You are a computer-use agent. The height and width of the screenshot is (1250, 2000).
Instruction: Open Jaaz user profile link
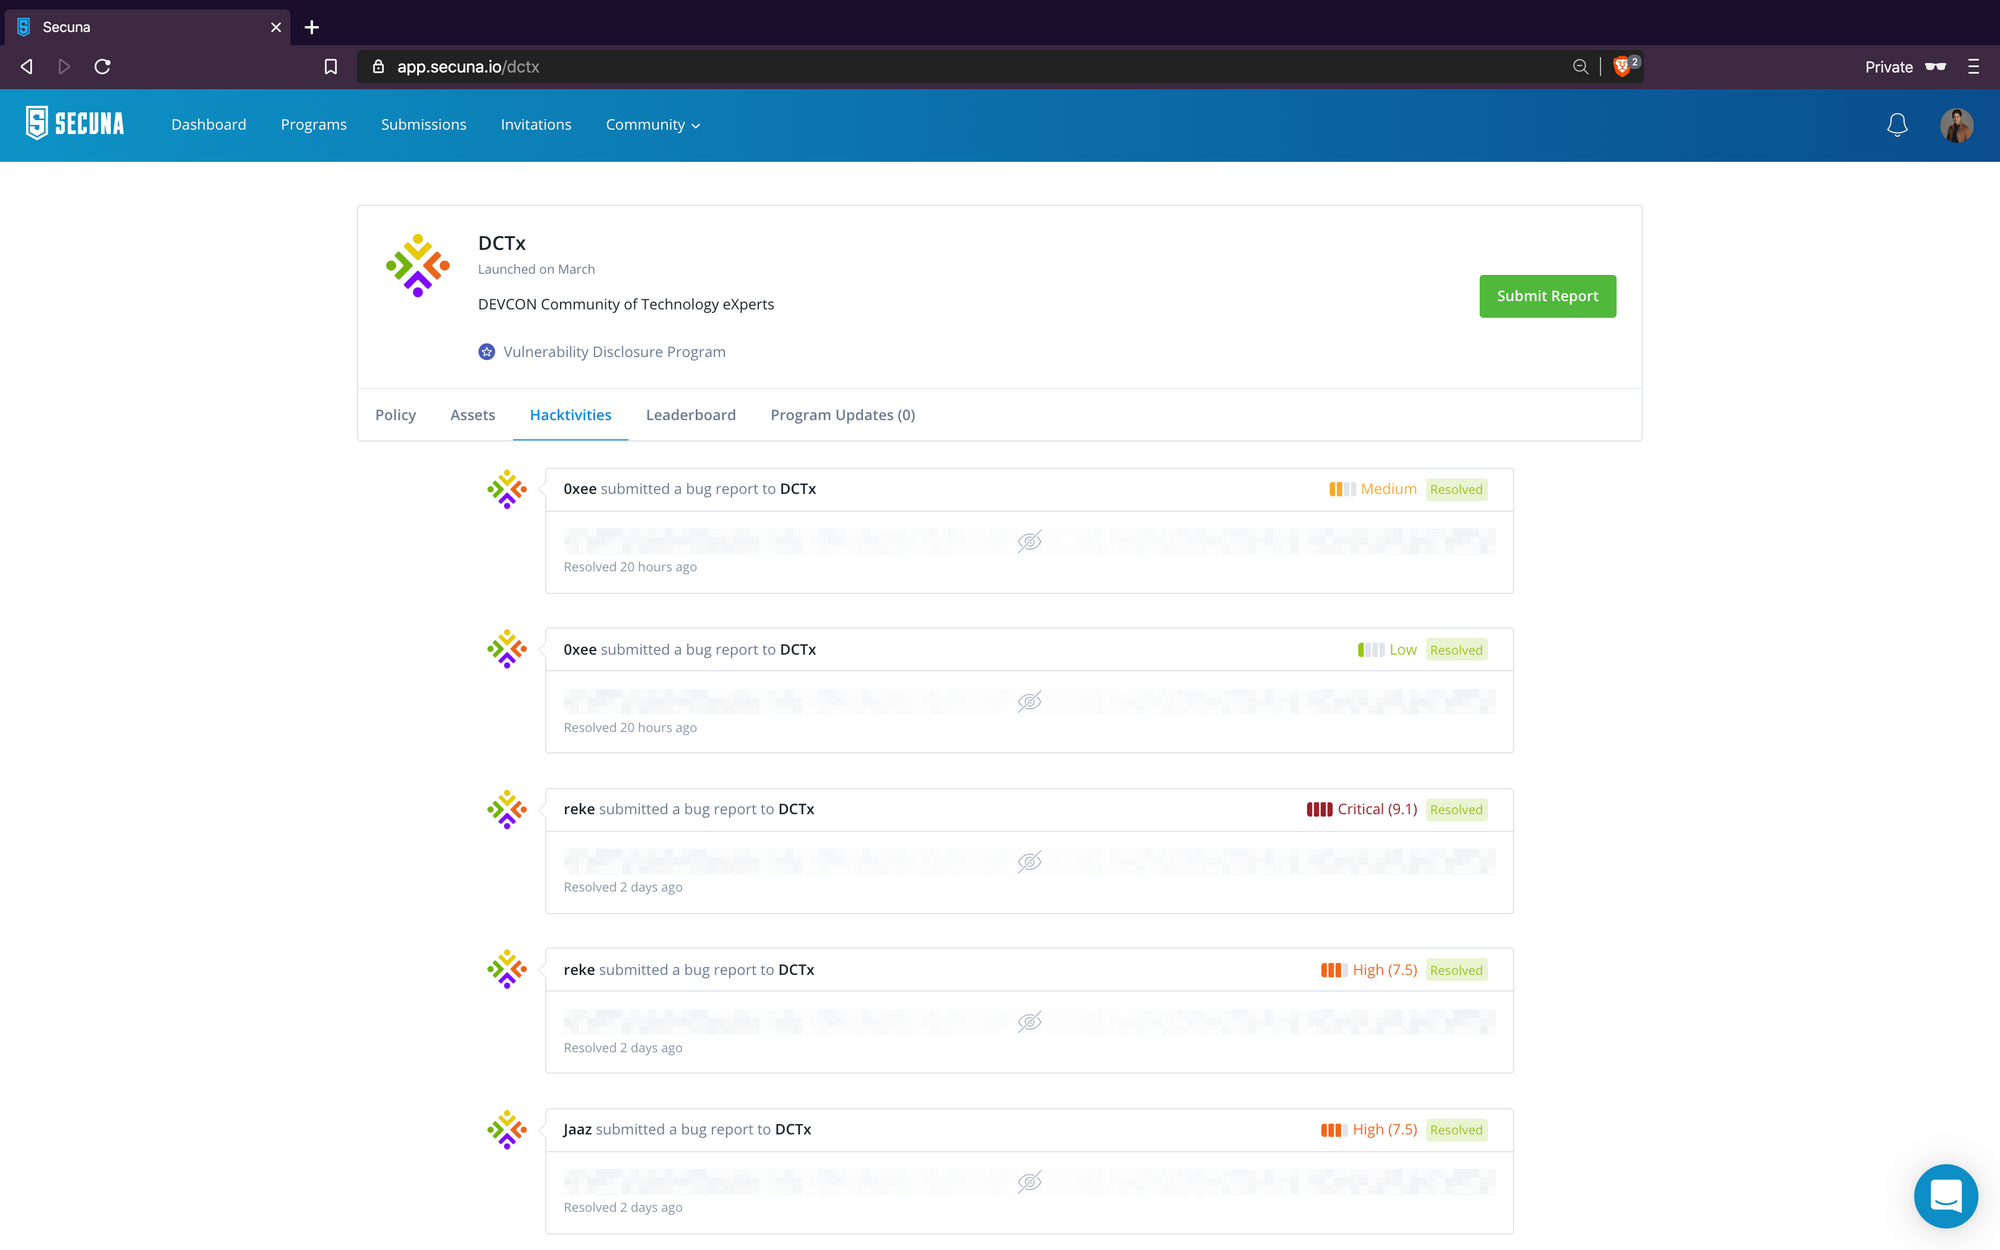[577, 1129]
